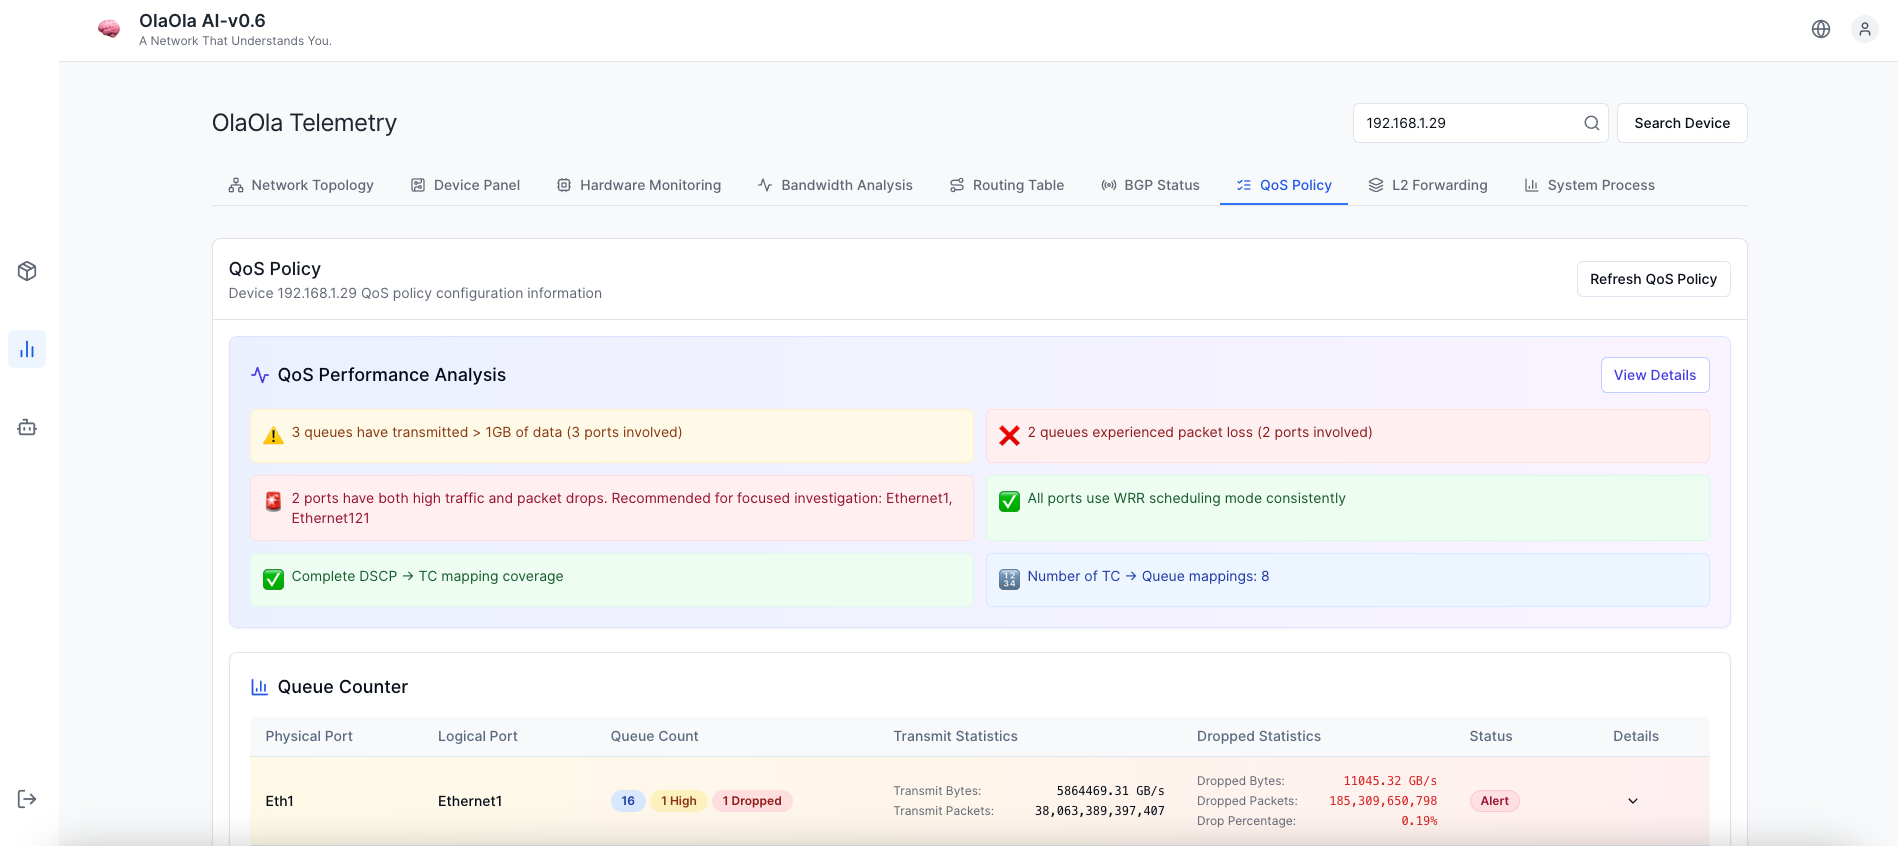Click the 1 Dropped badge
The height and width of the screenshot is (846, 1898).
[x=752, y=801]
